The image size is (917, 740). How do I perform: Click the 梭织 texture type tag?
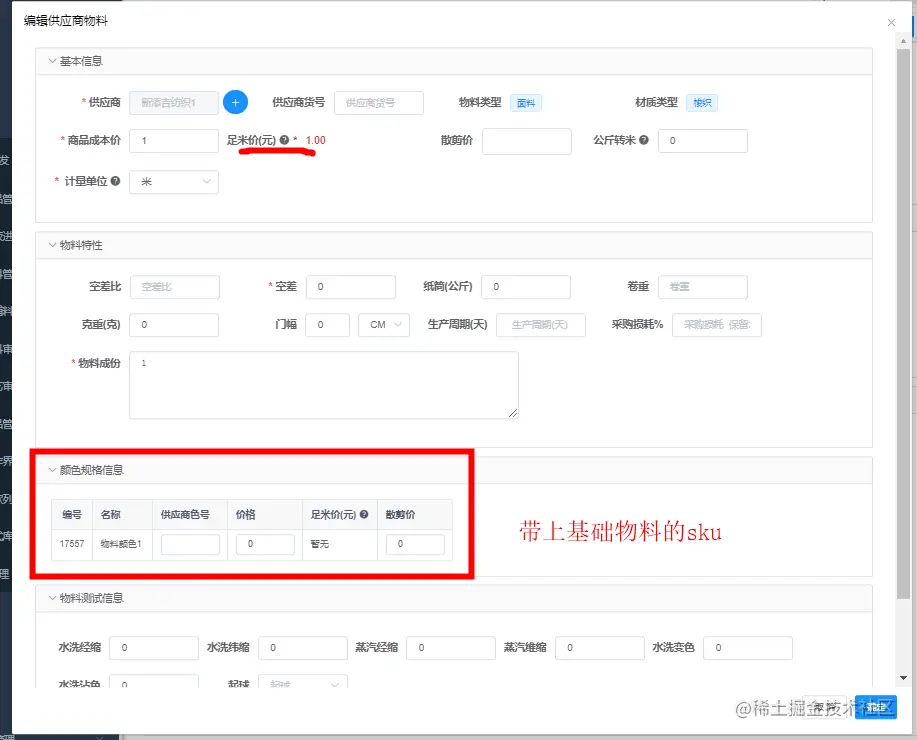coord(702,103)
